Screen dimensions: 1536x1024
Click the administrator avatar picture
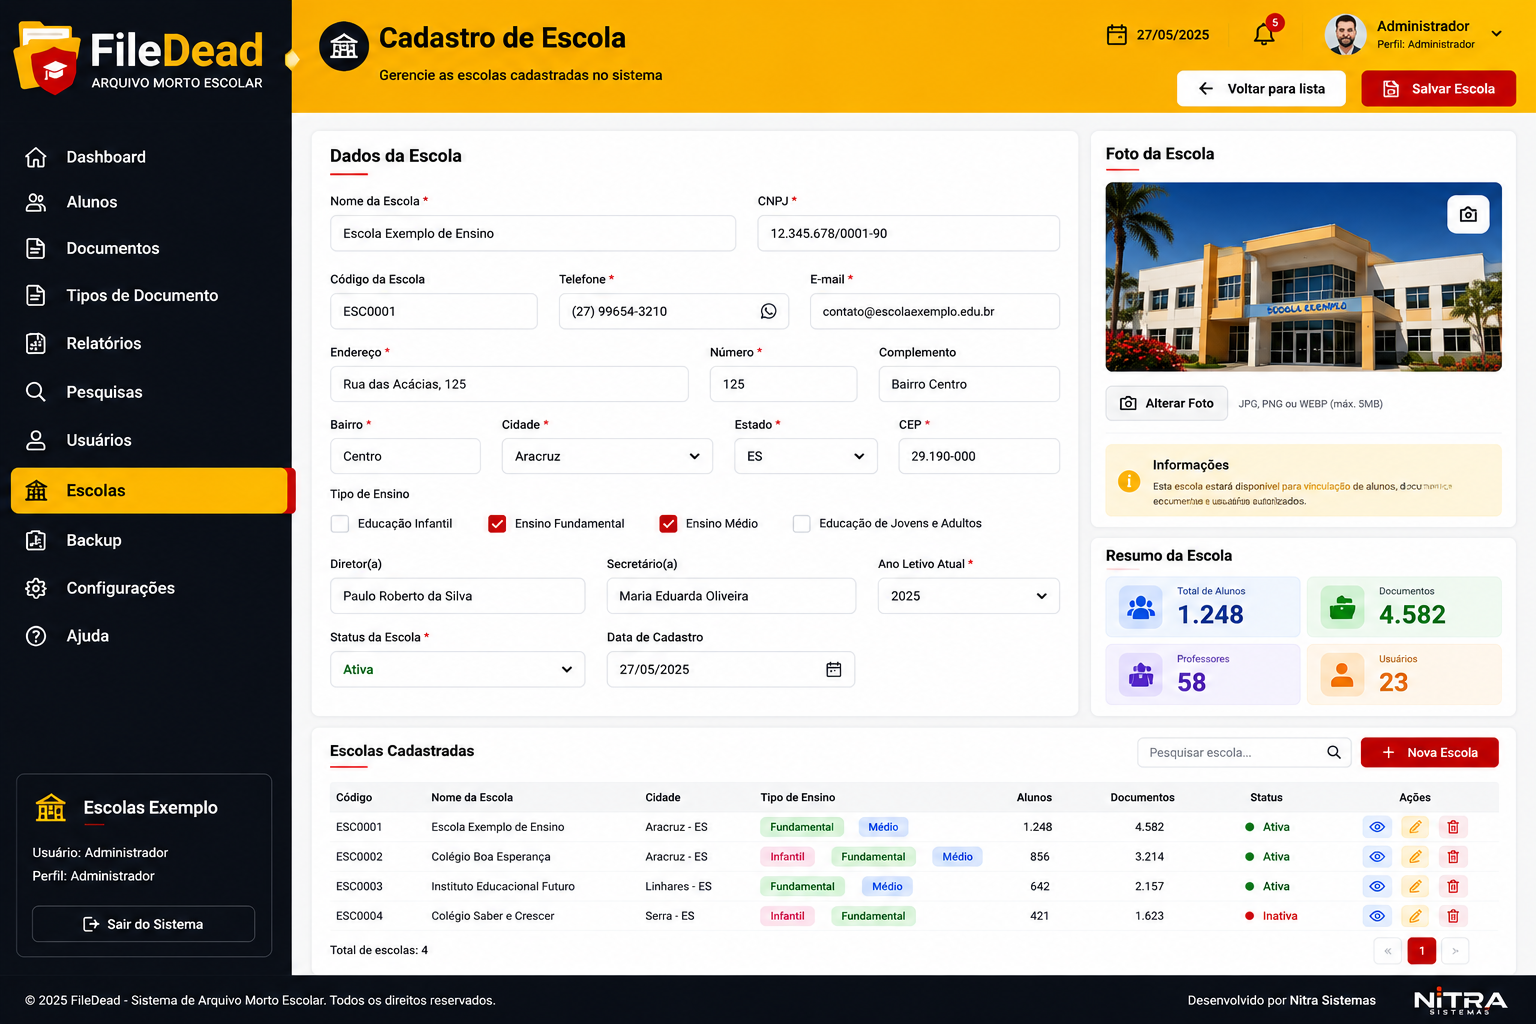1345,35
